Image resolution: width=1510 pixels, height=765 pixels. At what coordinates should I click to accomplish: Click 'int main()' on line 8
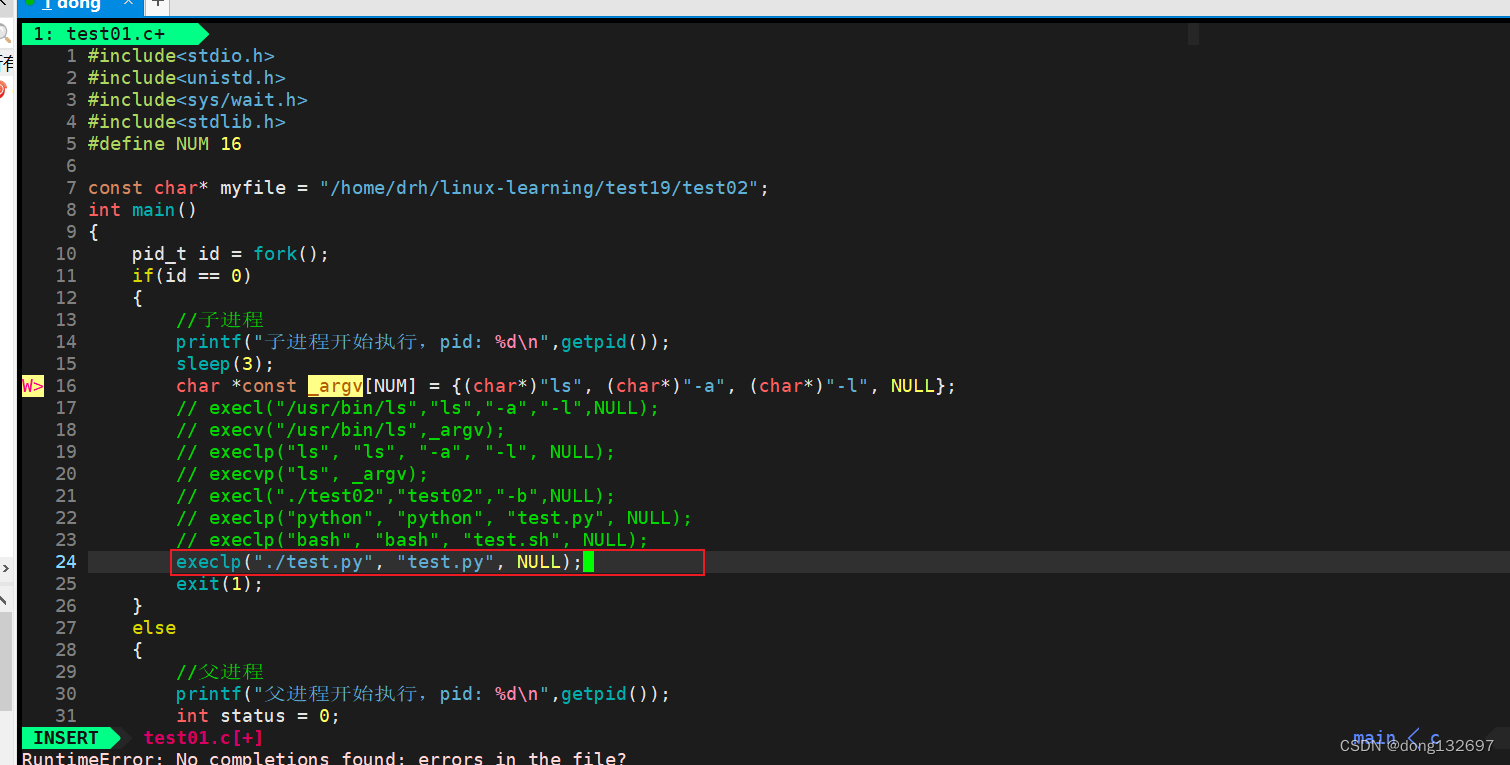point(143,210)
